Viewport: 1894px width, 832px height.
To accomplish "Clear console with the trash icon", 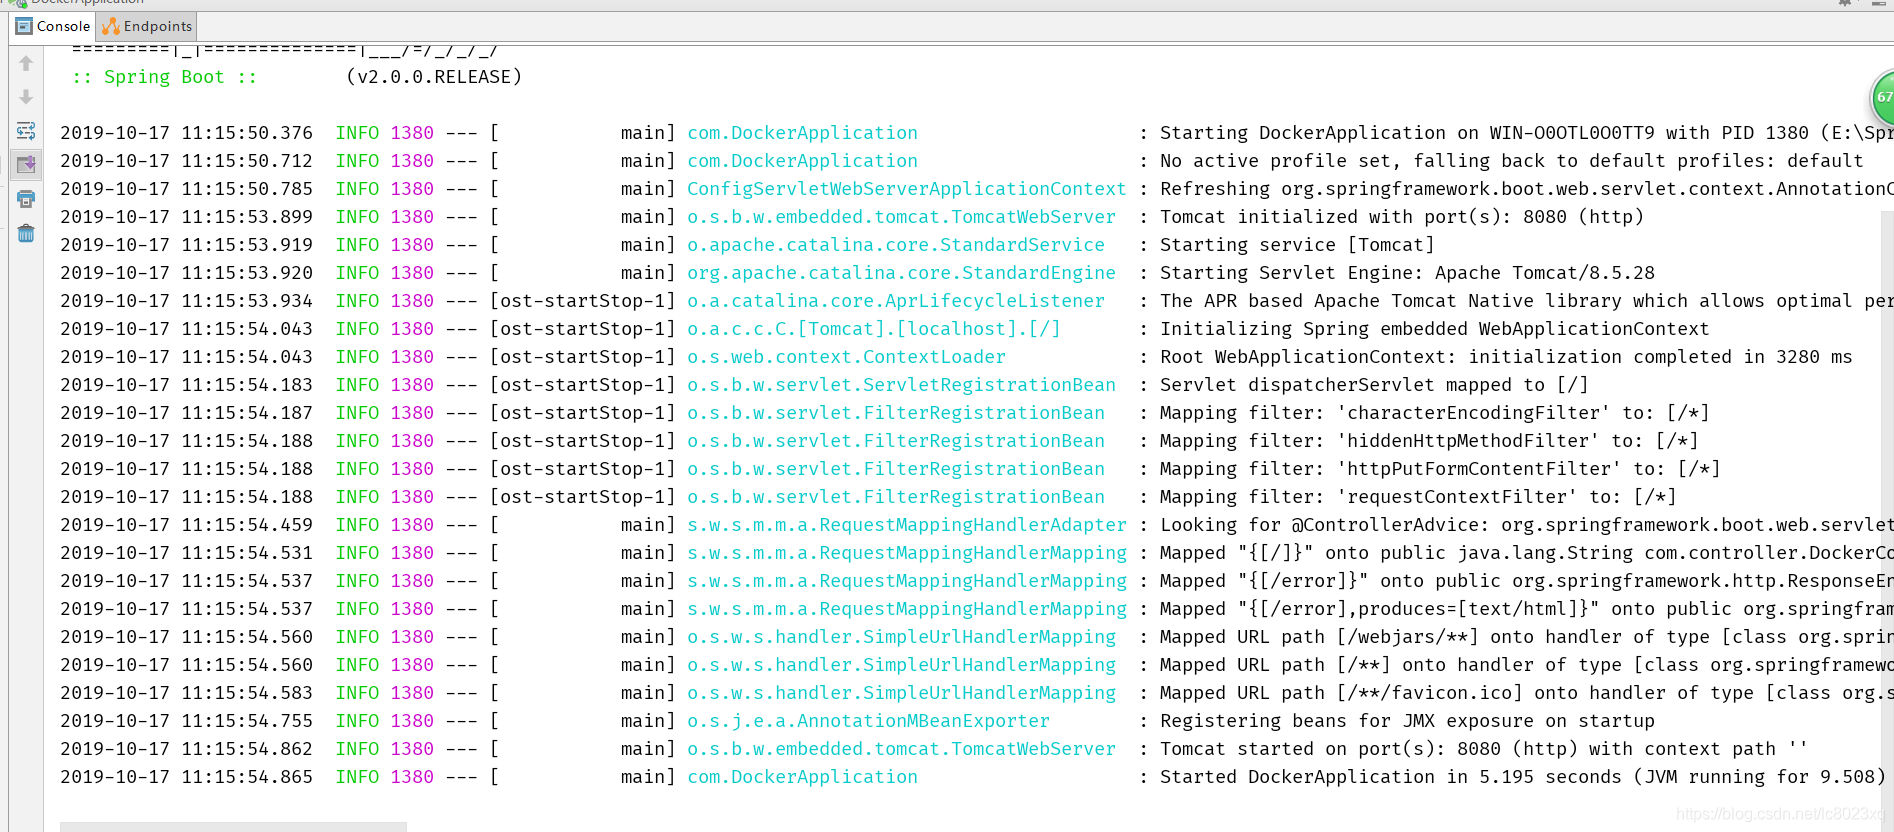I will pyautogui.click(x=26, y=233).
